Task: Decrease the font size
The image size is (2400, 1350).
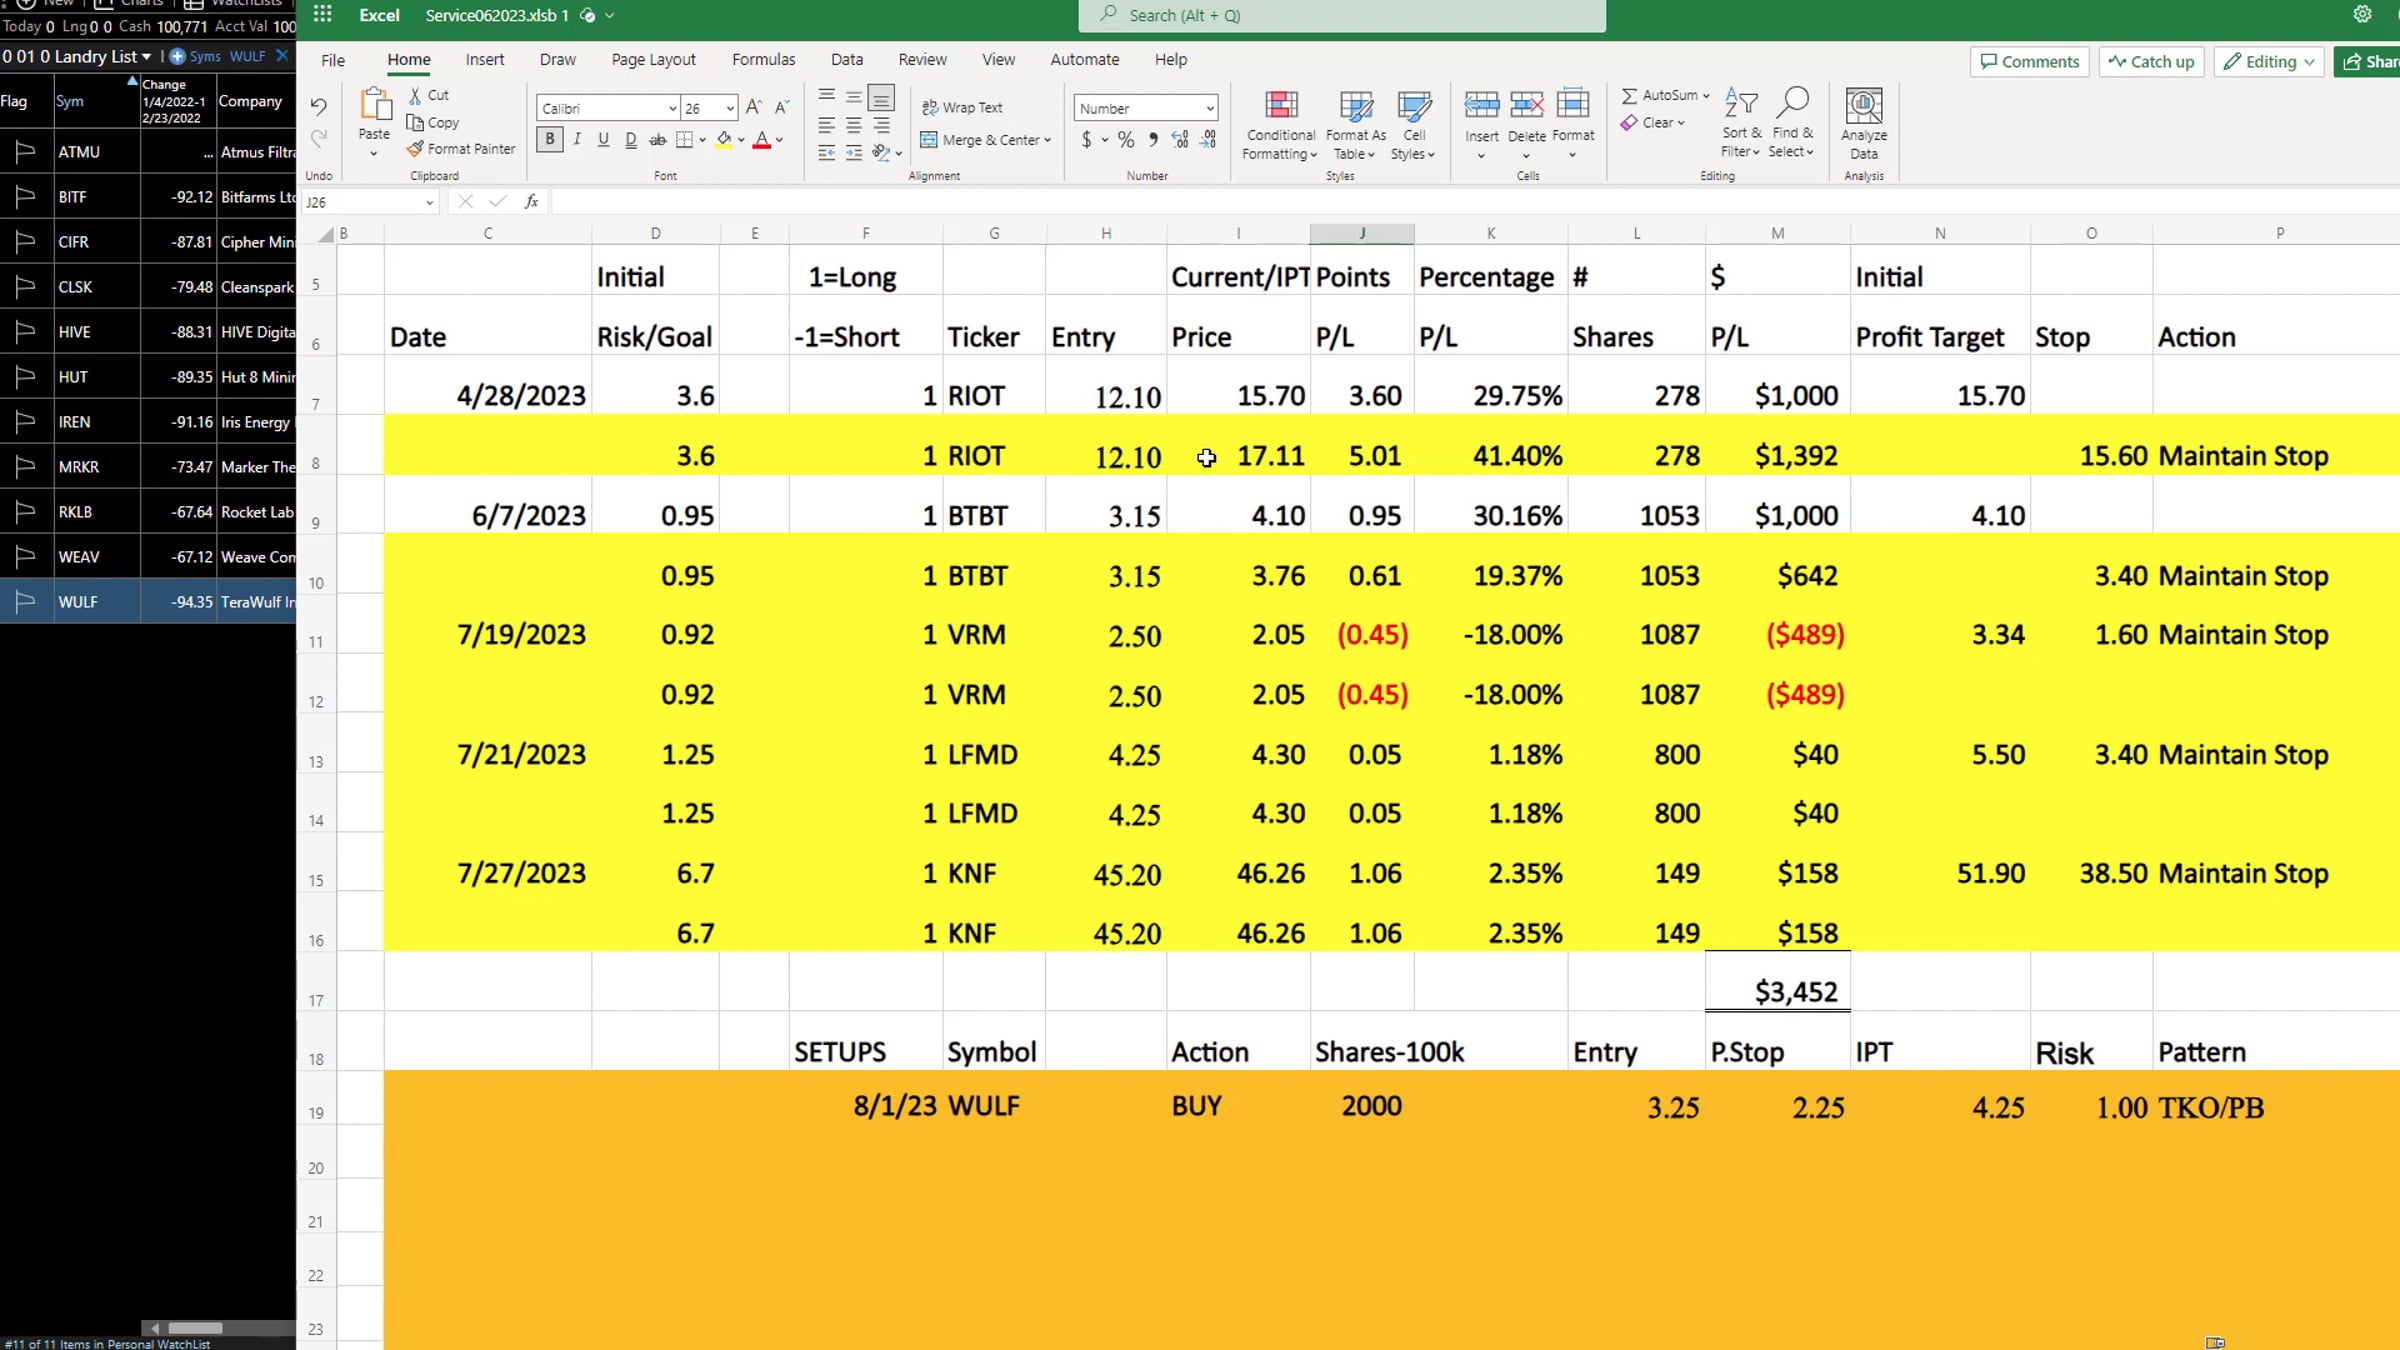Action: click(x=782, y=107)
